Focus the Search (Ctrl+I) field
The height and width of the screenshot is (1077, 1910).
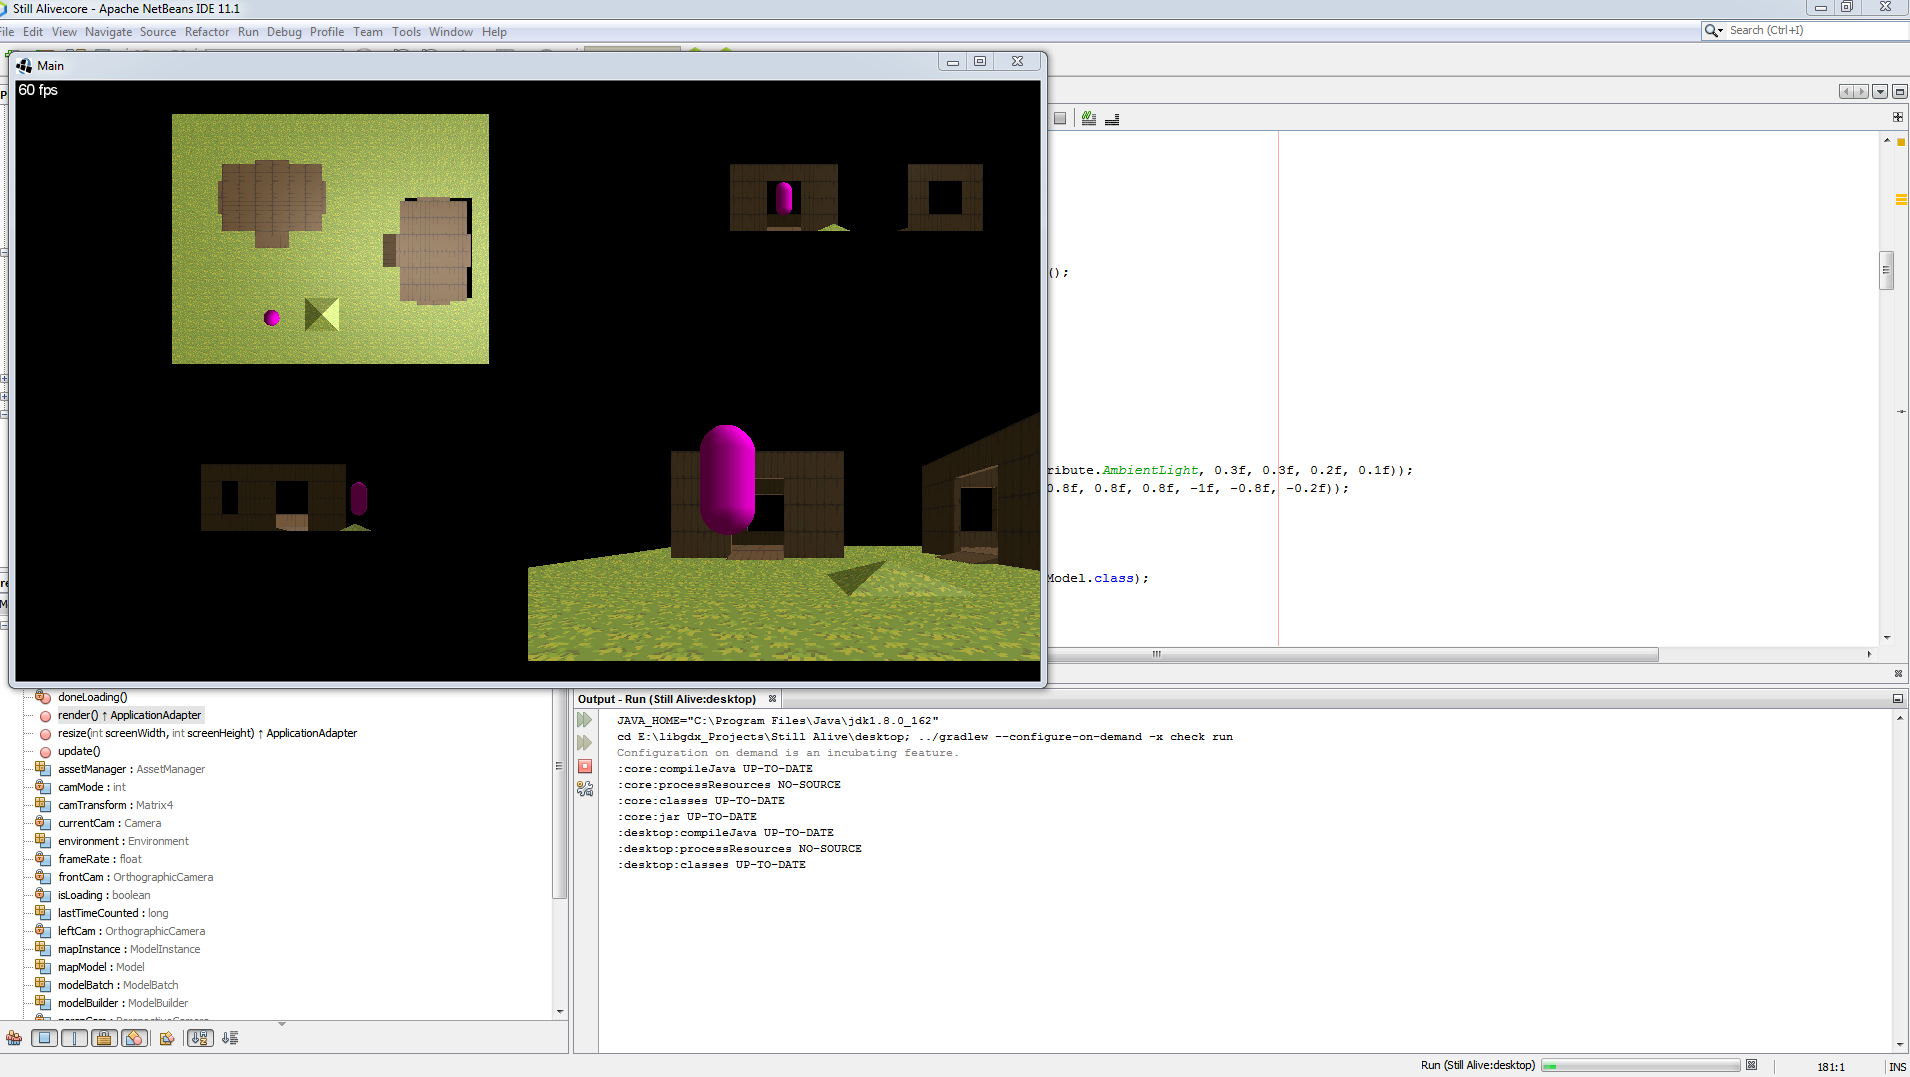point(1815,31)
